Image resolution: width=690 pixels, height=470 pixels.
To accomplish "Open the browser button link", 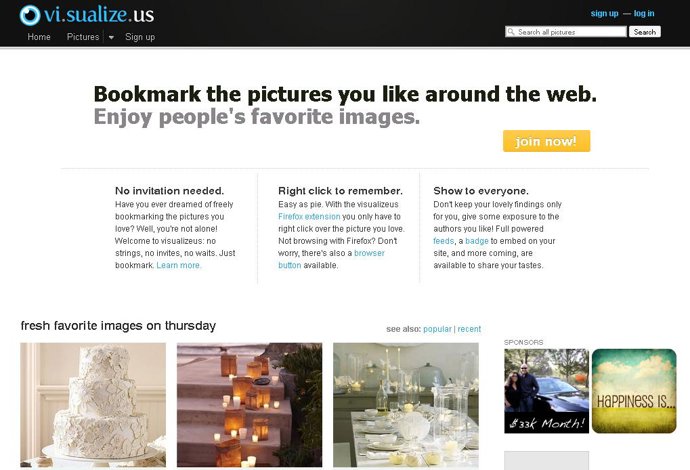I will 331,259.
